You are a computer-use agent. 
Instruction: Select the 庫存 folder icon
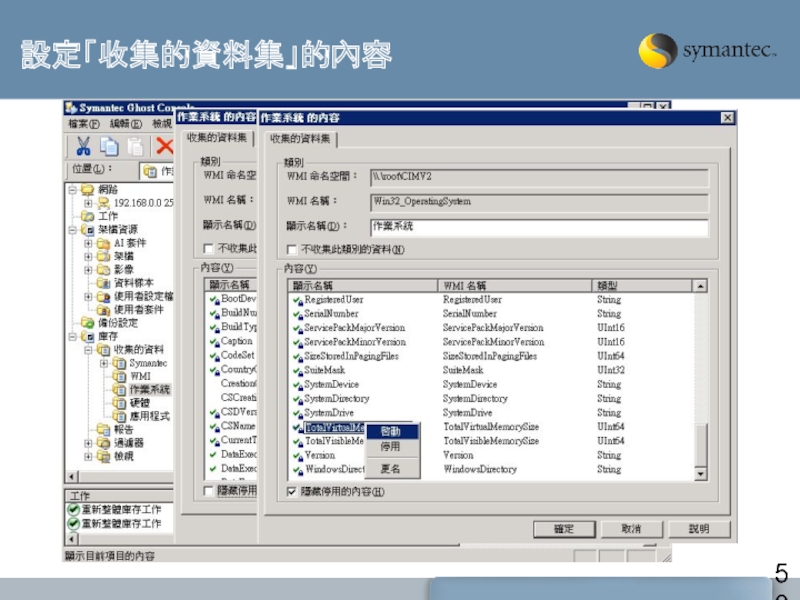[87, 336]
